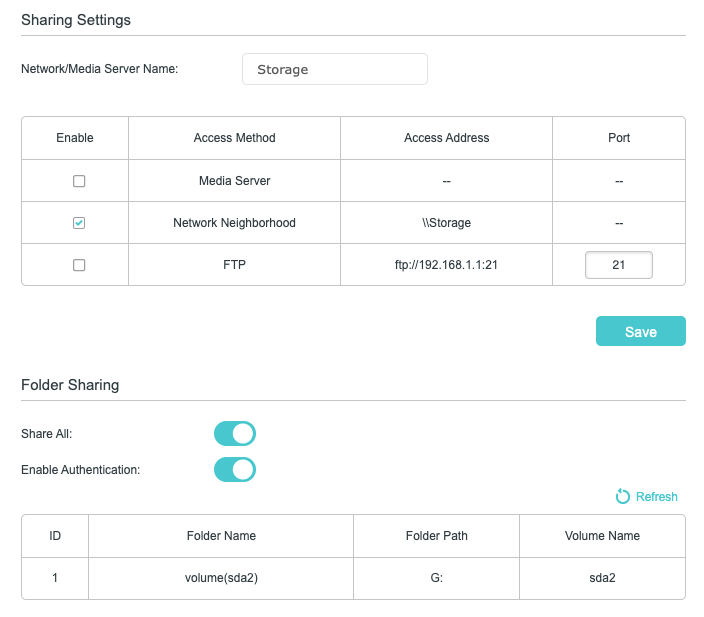Select the volume(sda2) folder name cell
704x617 pixels.
(221, 578)
